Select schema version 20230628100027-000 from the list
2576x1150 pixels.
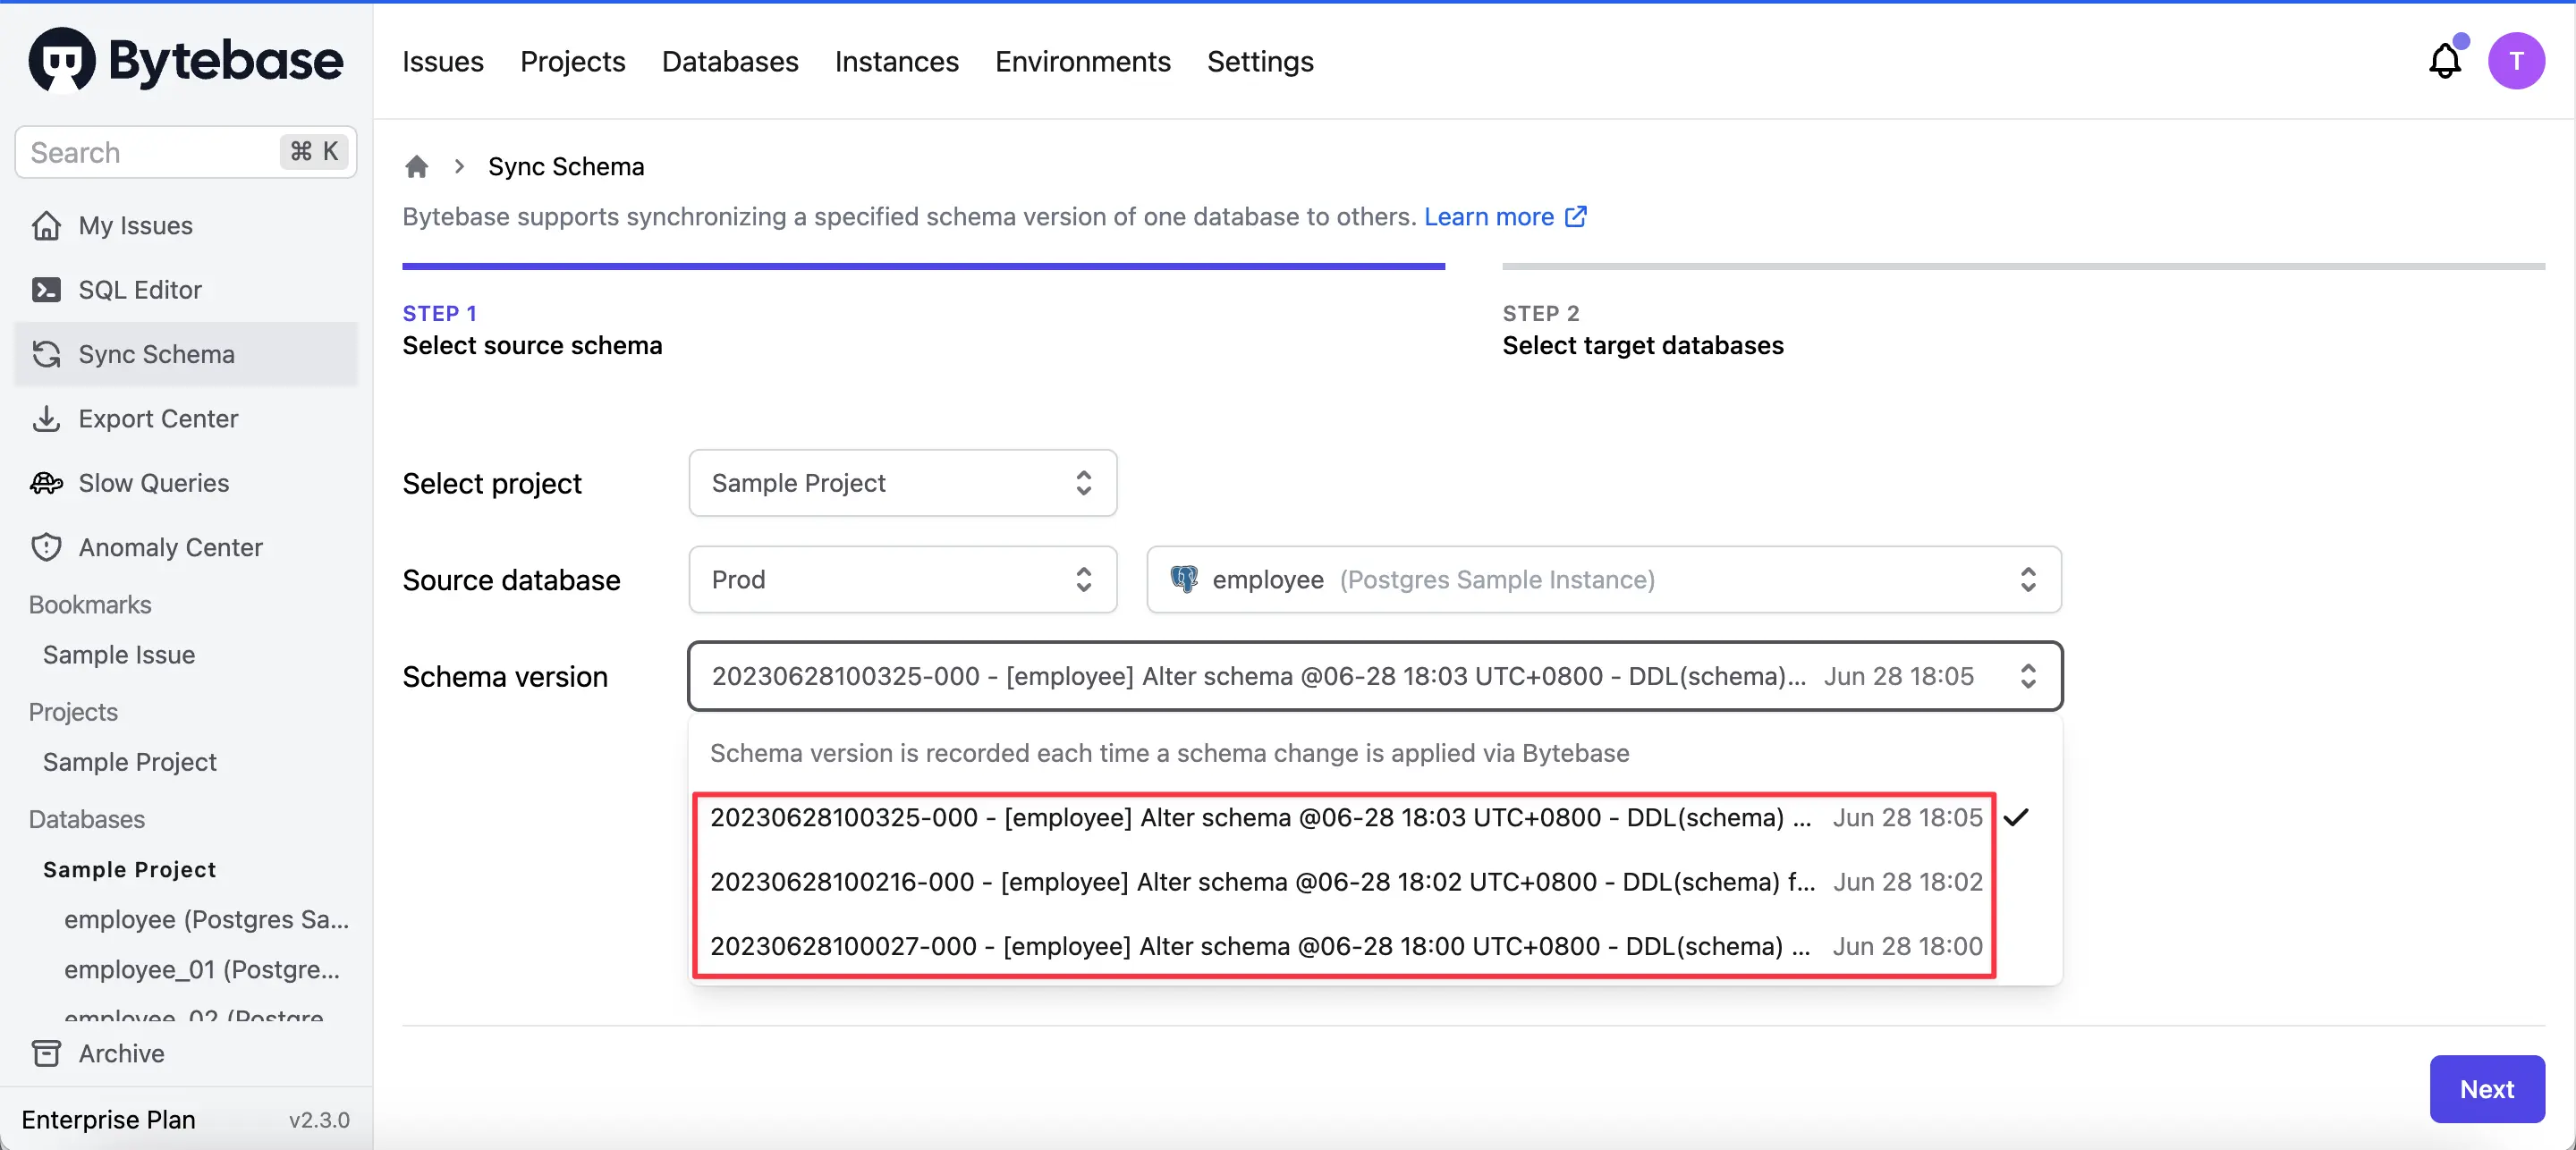click(x=1260, y=947)
